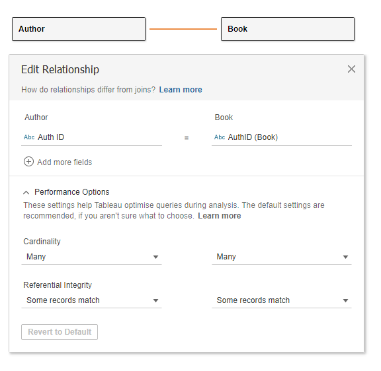Open Book Referential Integrity dropdown
The image size is (381, 371).
pyautogui.click(x=282, y=300)
